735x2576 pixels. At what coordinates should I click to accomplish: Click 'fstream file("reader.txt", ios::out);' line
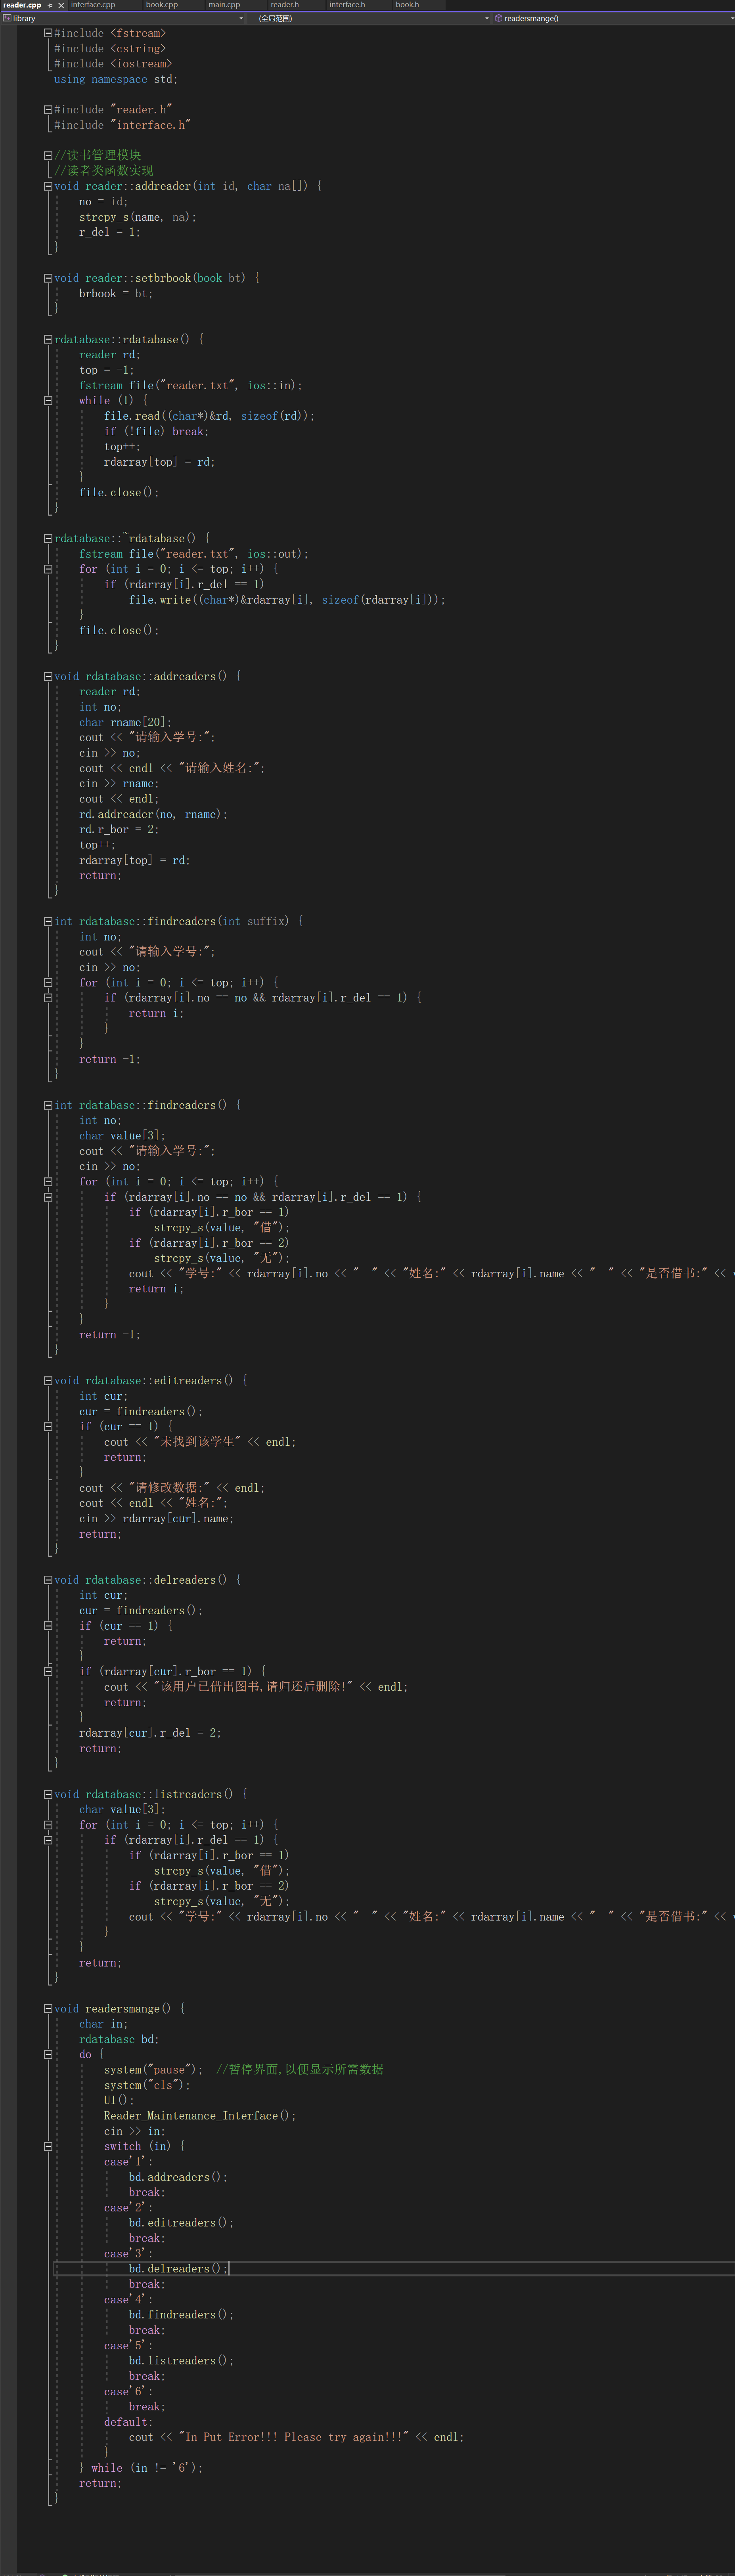[x=194, y=554]
